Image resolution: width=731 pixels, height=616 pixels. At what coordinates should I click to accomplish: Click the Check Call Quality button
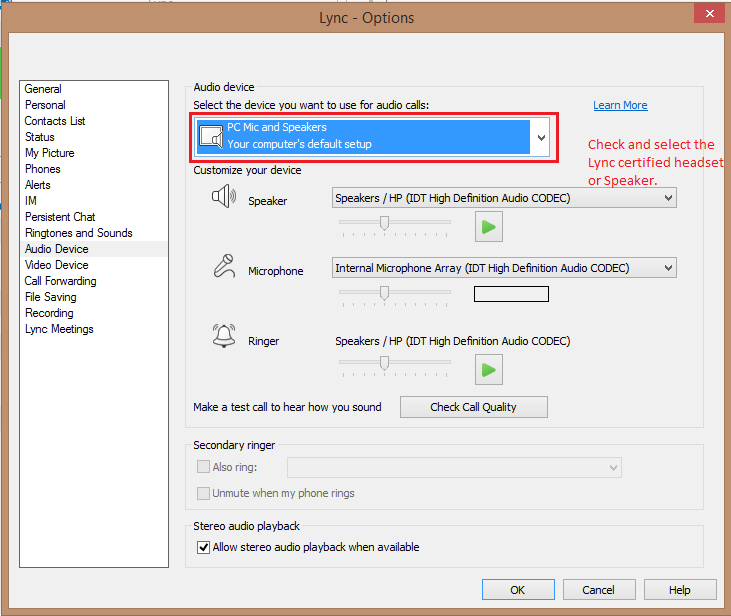474,407
